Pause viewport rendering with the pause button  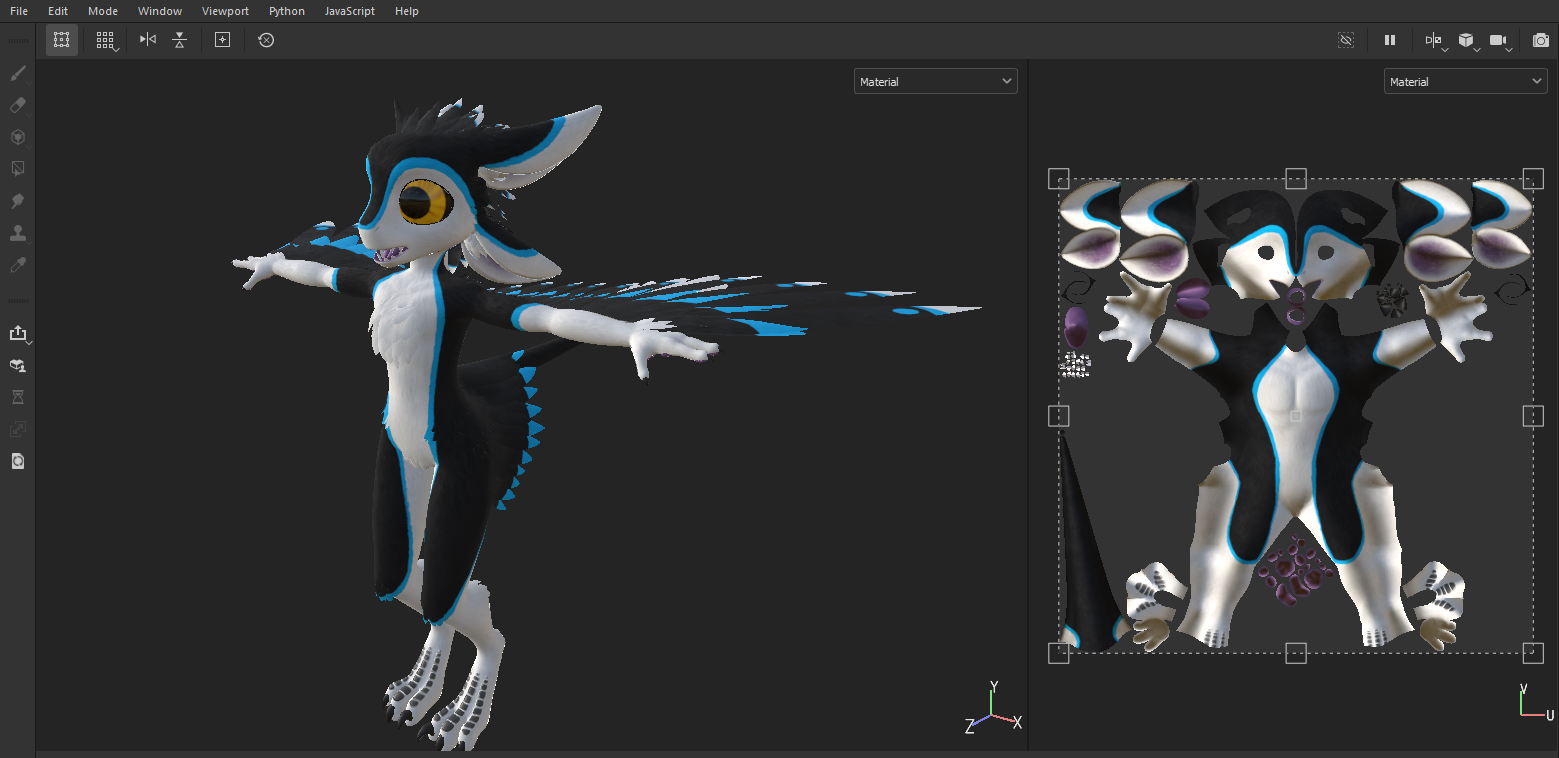(1390, 40)
